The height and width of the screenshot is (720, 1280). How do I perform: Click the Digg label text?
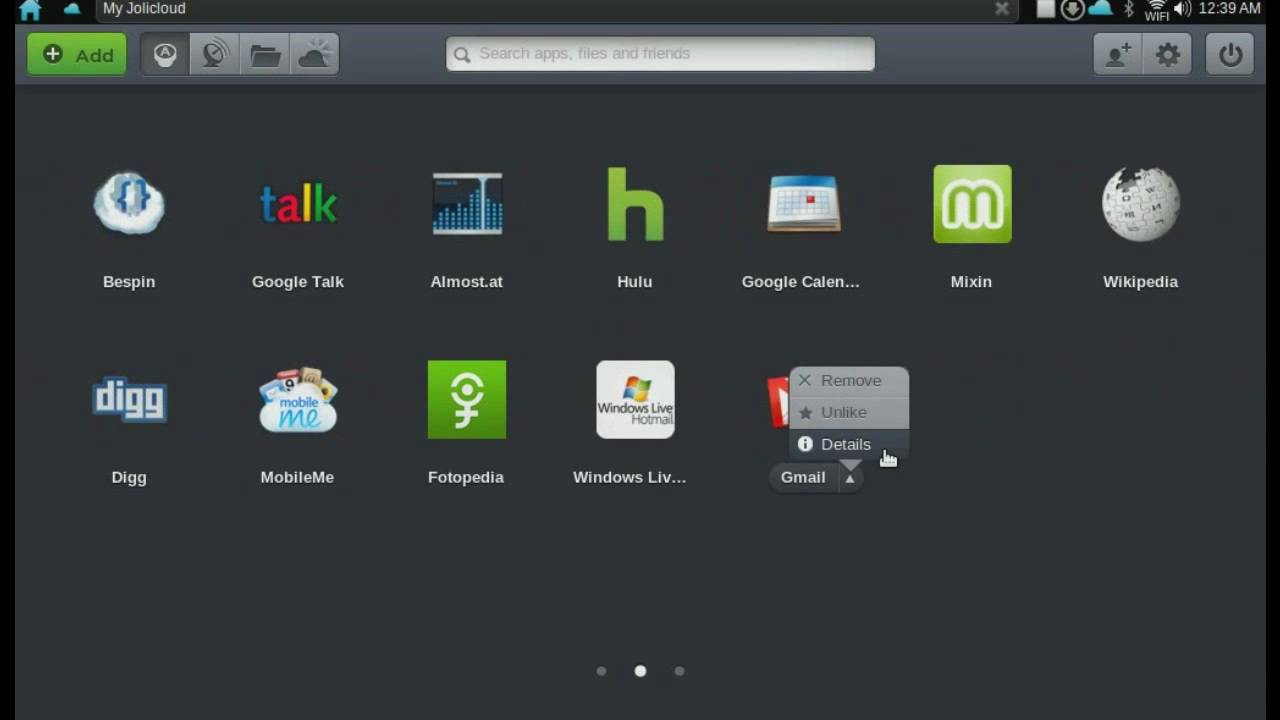(129, 478)
